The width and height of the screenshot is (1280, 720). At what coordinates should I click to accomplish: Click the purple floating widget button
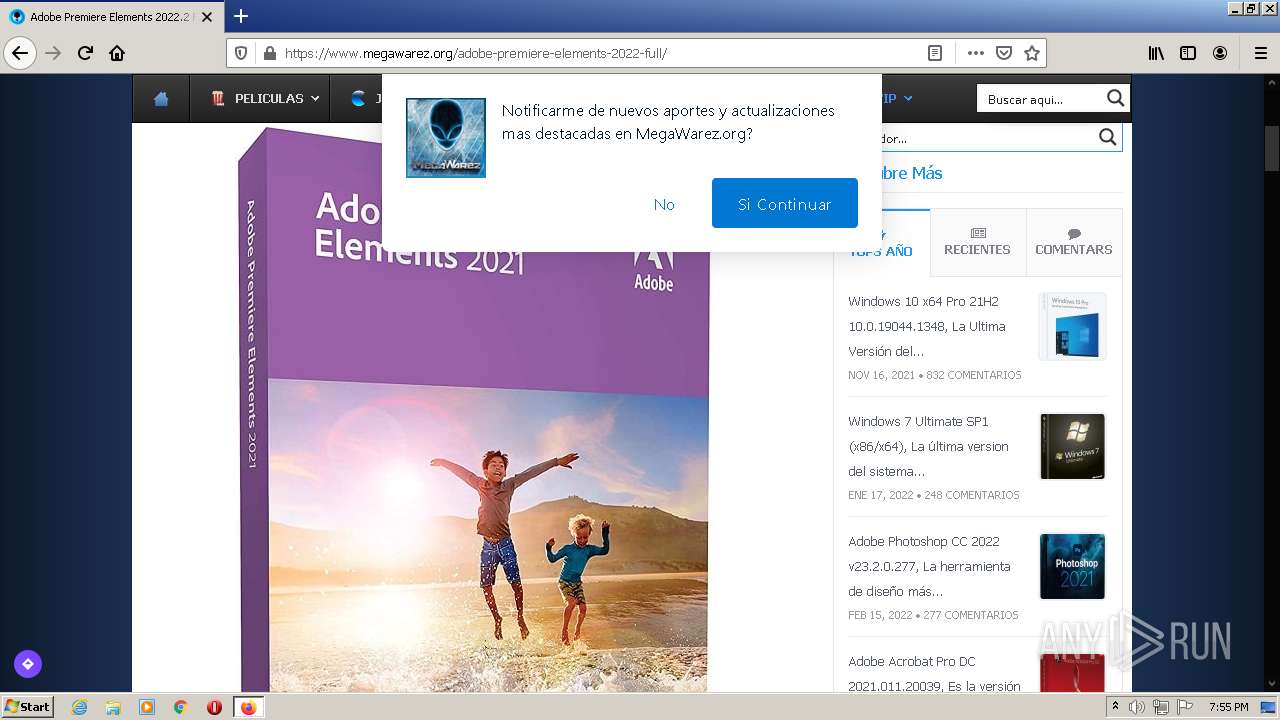pyautogui.click(x=28, y=663)
